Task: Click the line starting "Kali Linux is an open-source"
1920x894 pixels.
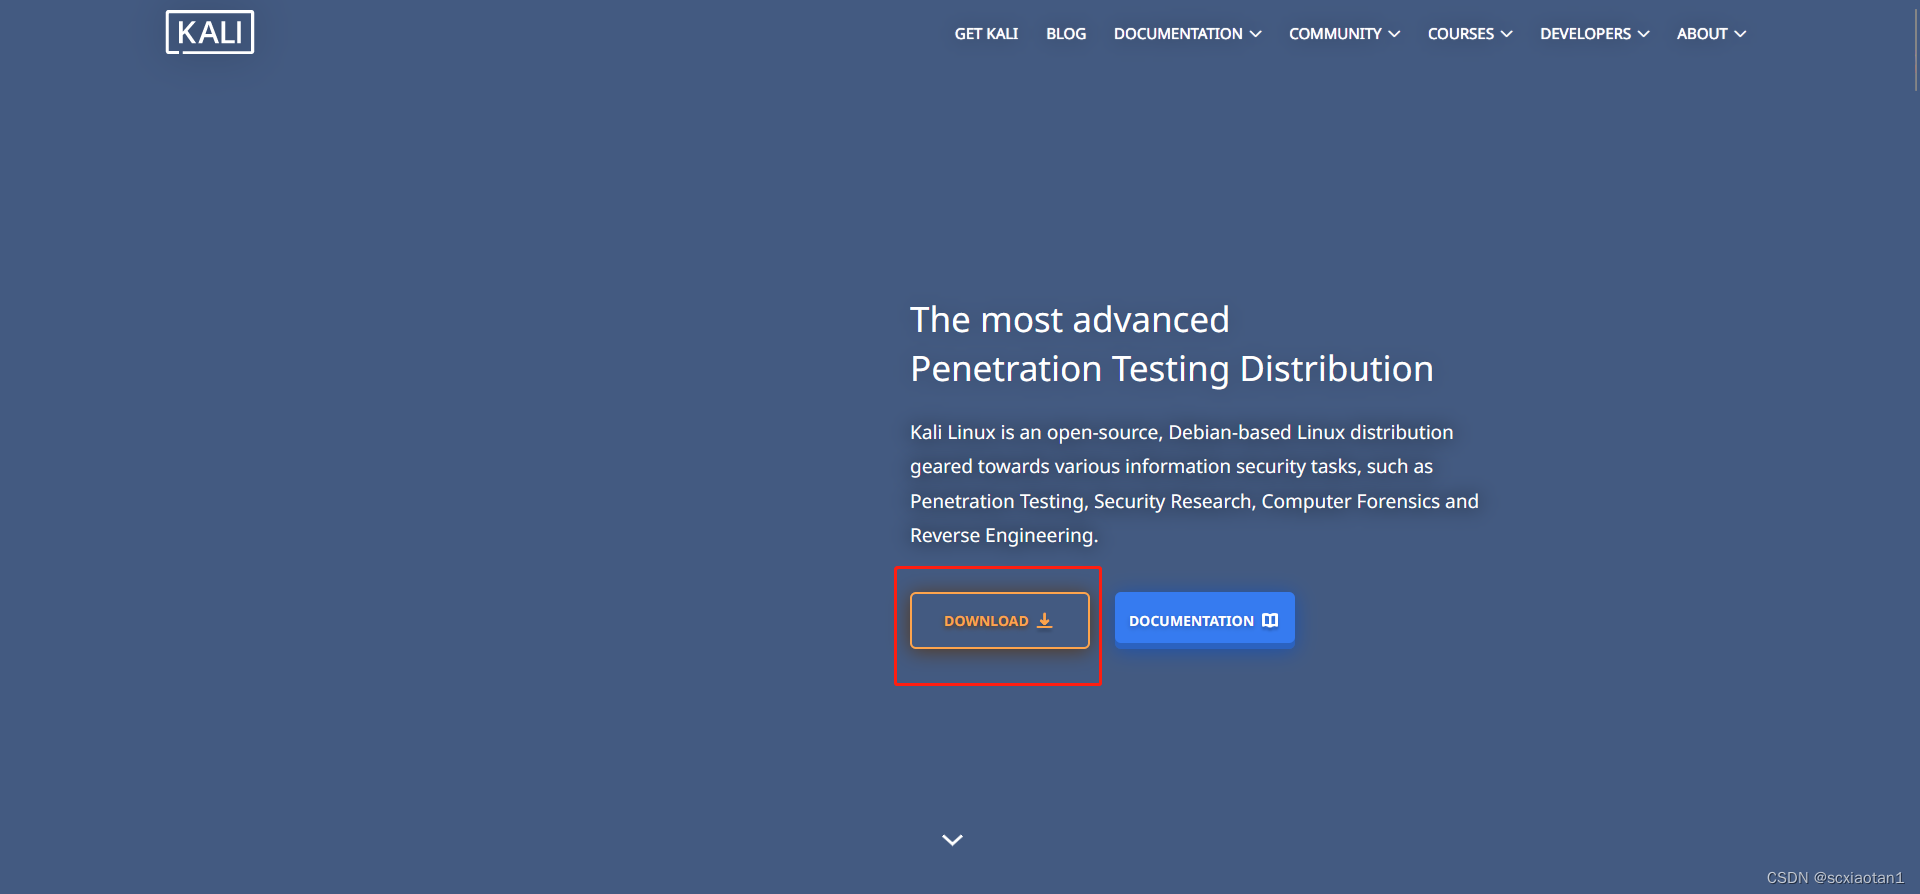Action: 1182,432
